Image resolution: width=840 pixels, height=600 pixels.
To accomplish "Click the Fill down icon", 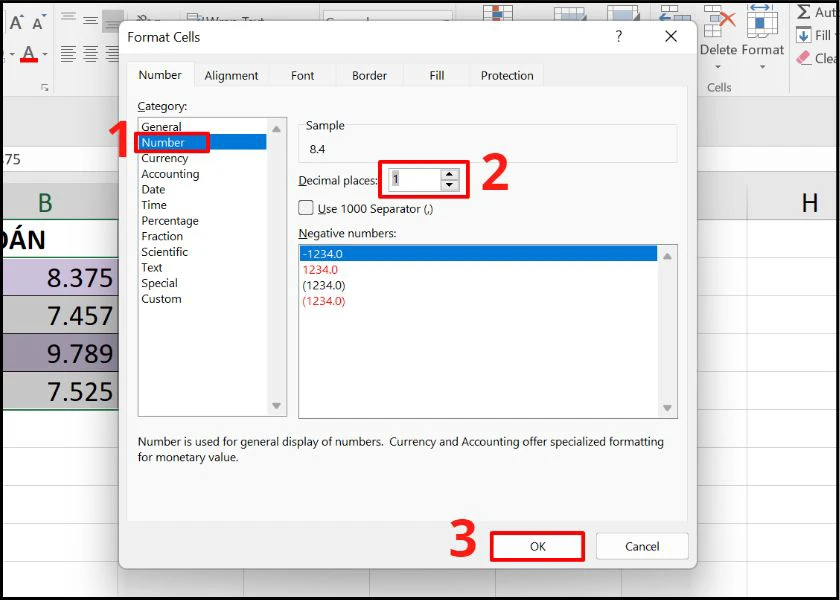I will [804, 35].
